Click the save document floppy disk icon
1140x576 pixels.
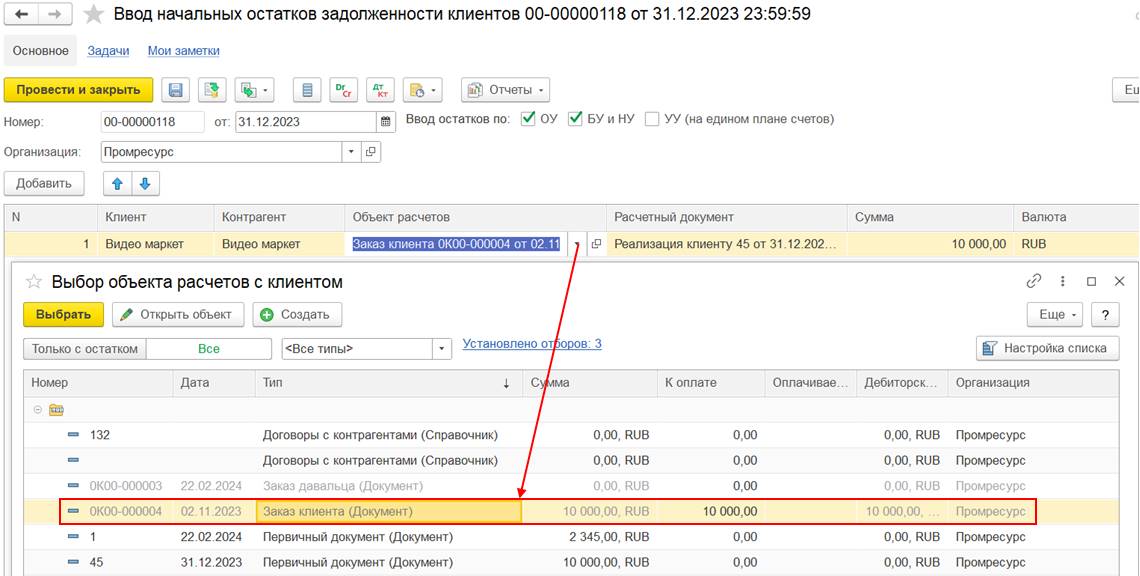[176, 90]
